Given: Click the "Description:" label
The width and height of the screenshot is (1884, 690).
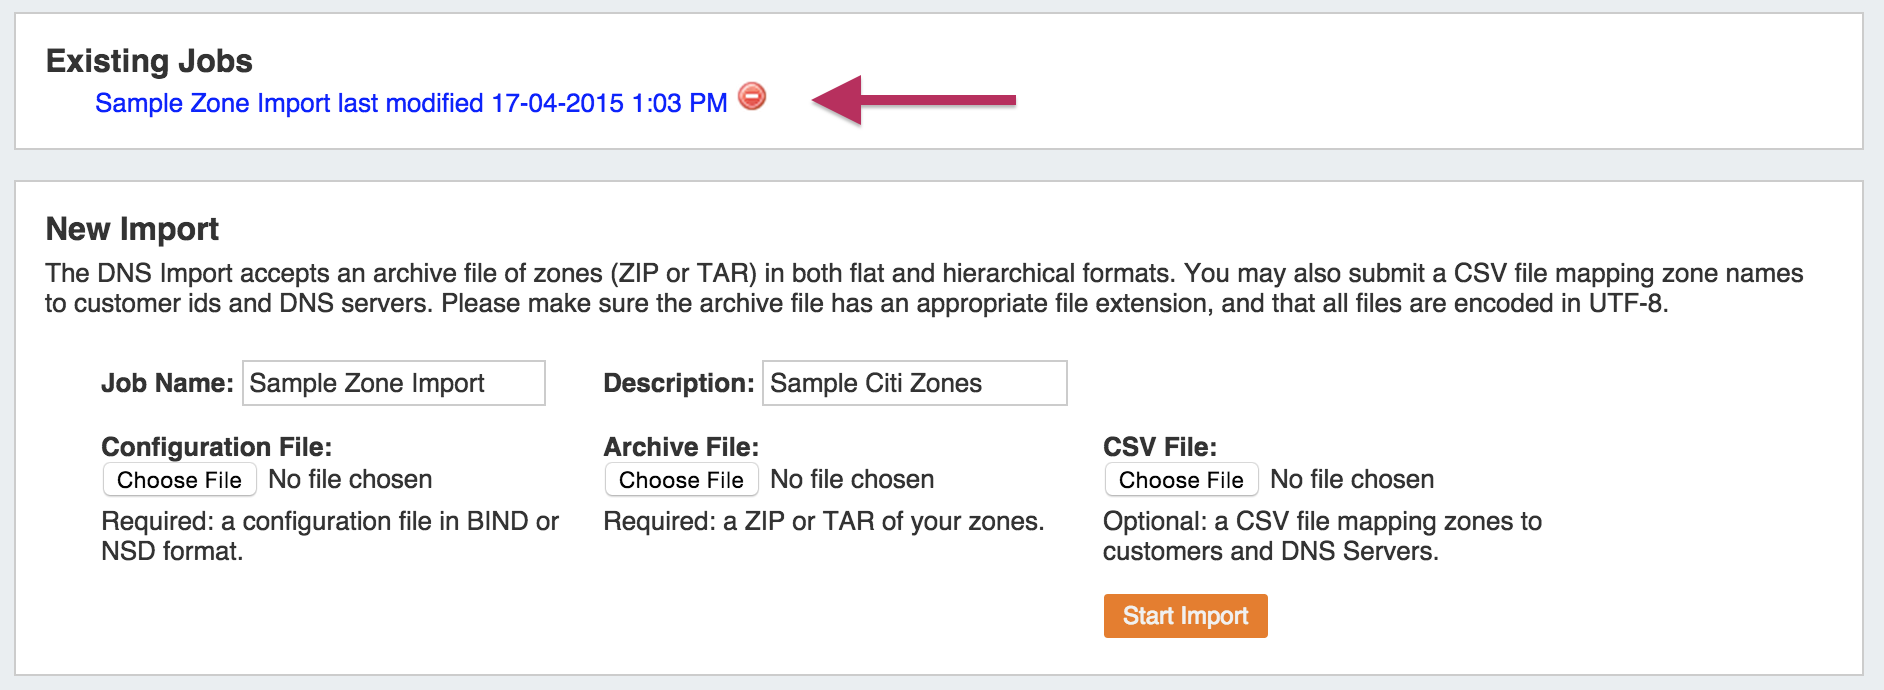Looking at the screenshot, I should 678,383.
